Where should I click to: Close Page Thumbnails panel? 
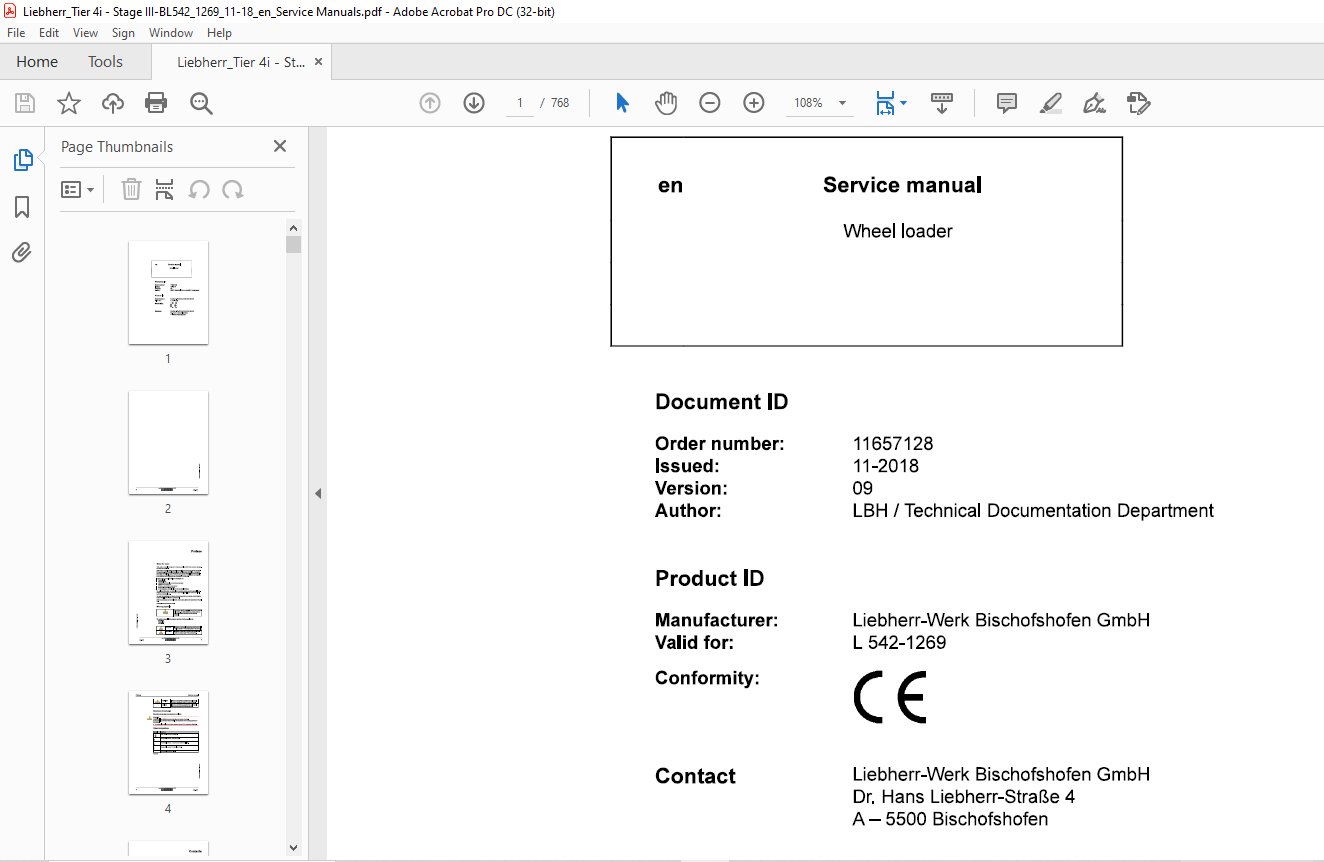(280, 146)
